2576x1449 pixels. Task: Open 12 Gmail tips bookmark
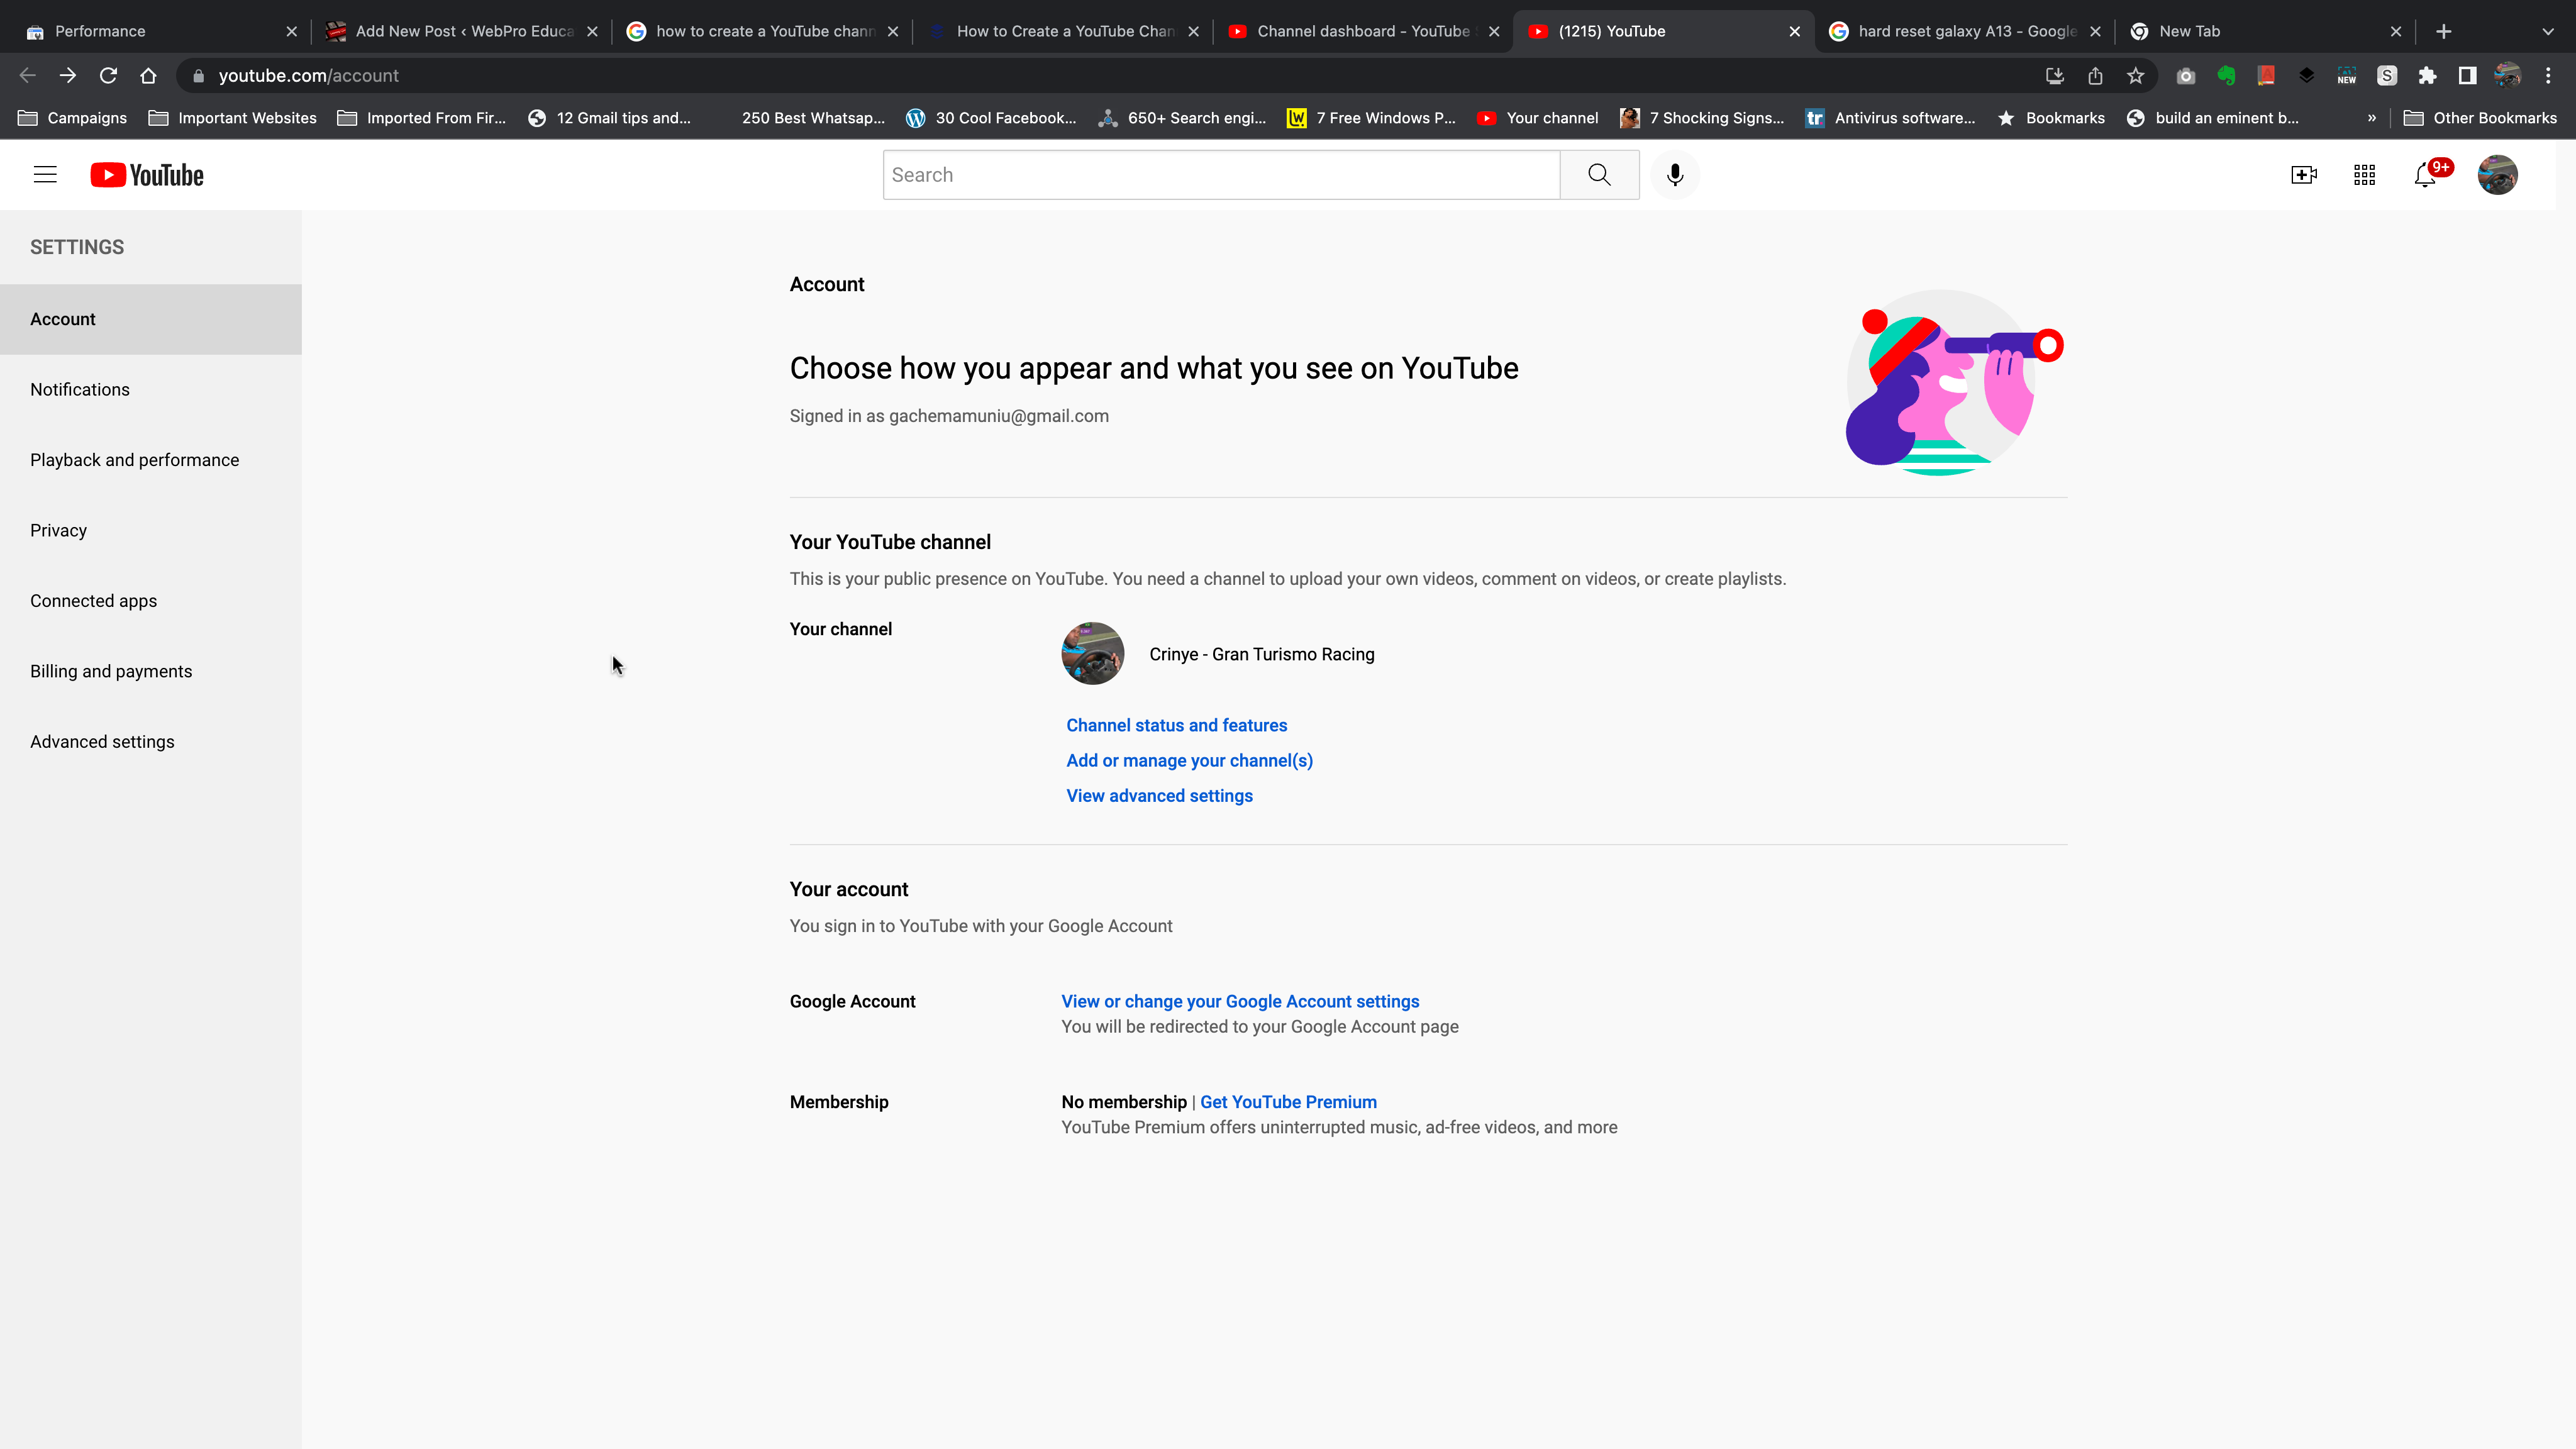(x=610, y=118)
